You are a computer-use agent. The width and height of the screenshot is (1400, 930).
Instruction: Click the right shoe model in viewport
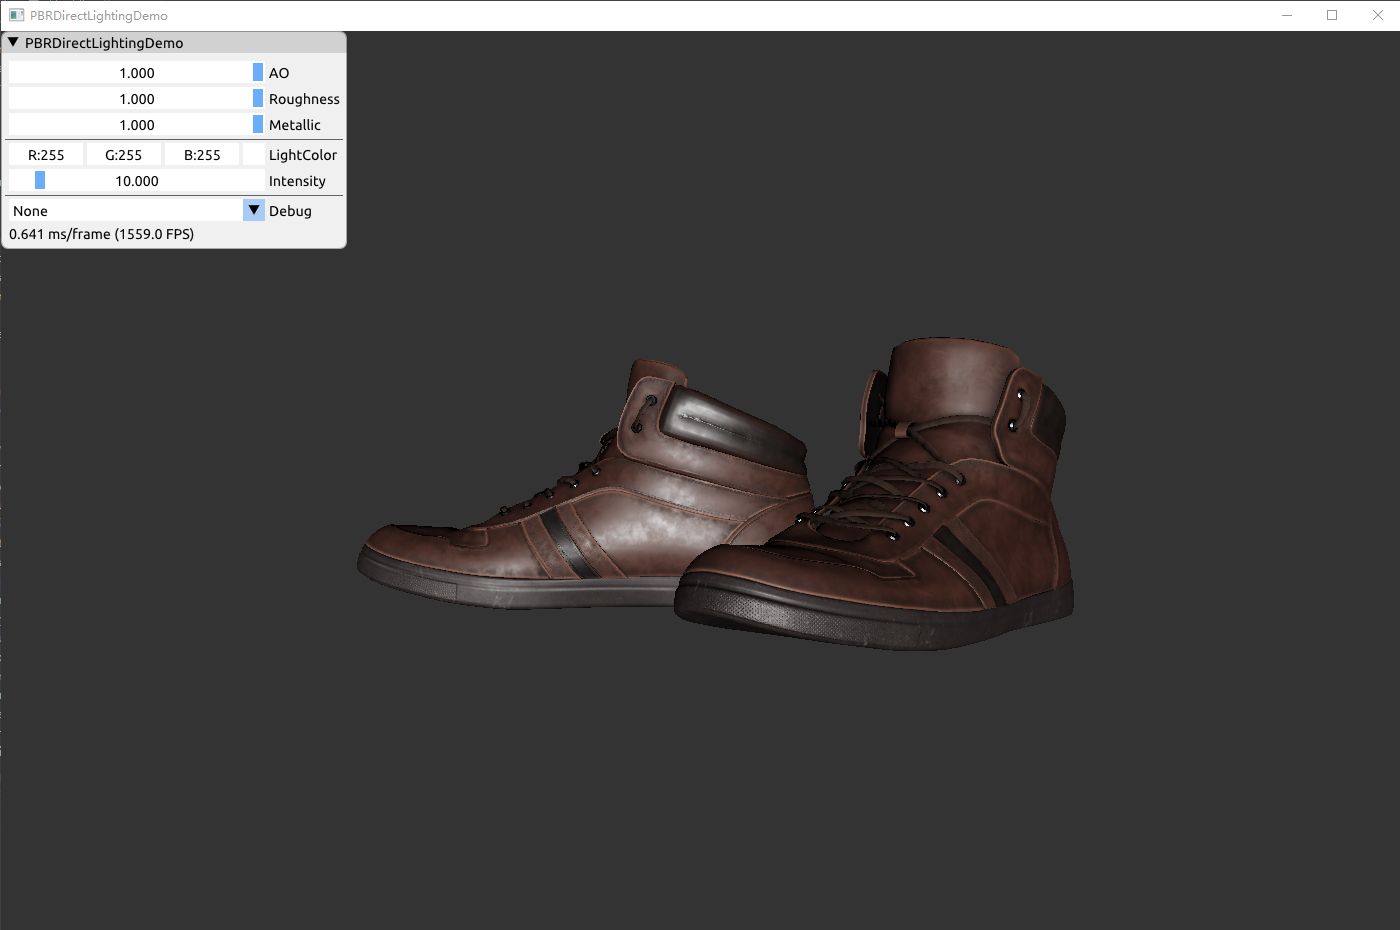point(875,495)
